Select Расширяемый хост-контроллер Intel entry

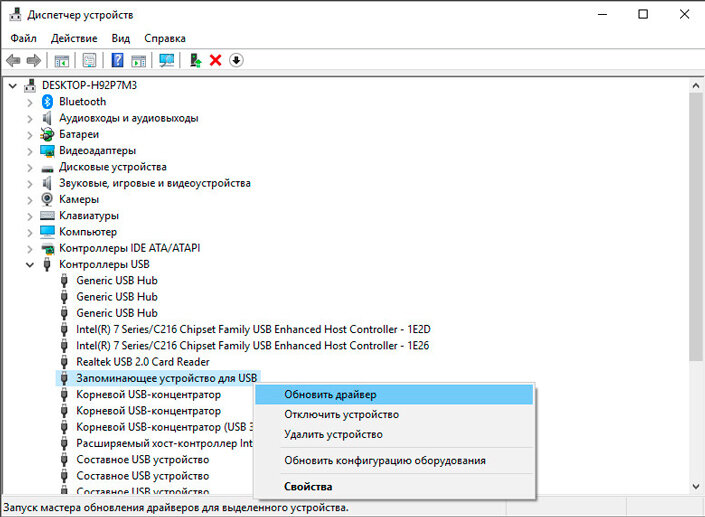tap(164, 443)
